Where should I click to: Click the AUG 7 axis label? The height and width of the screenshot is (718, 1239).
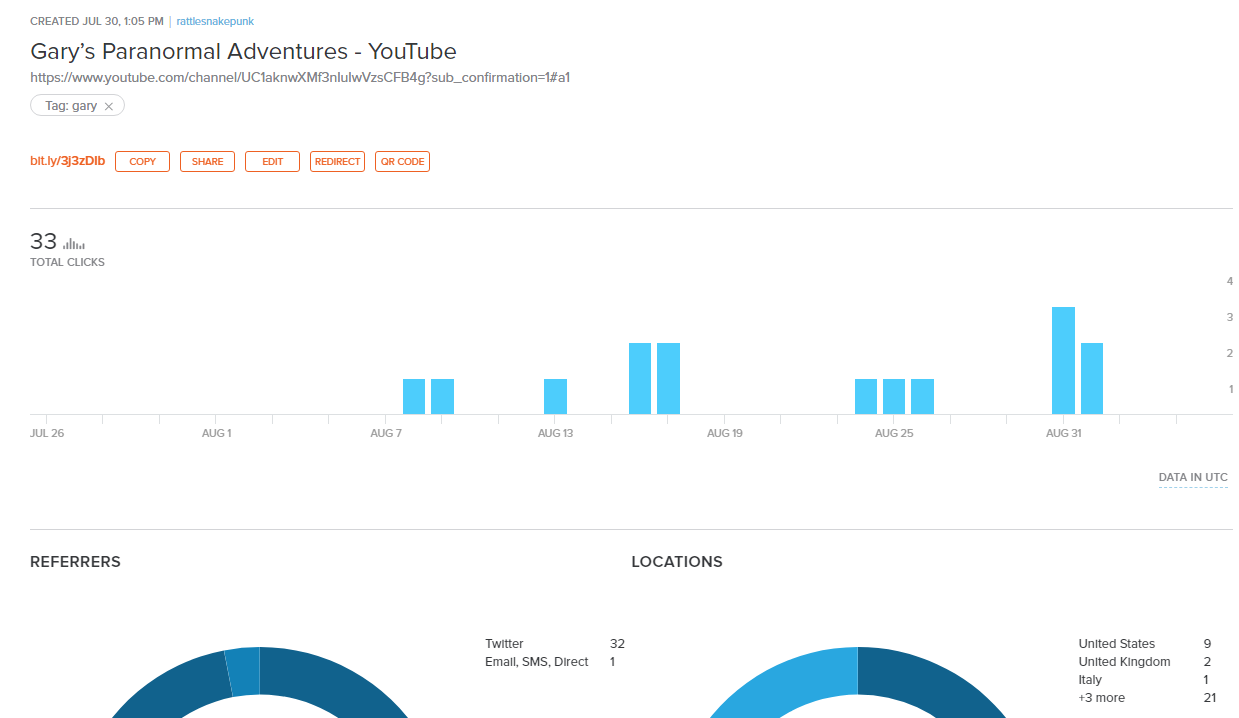coord(386,434)
